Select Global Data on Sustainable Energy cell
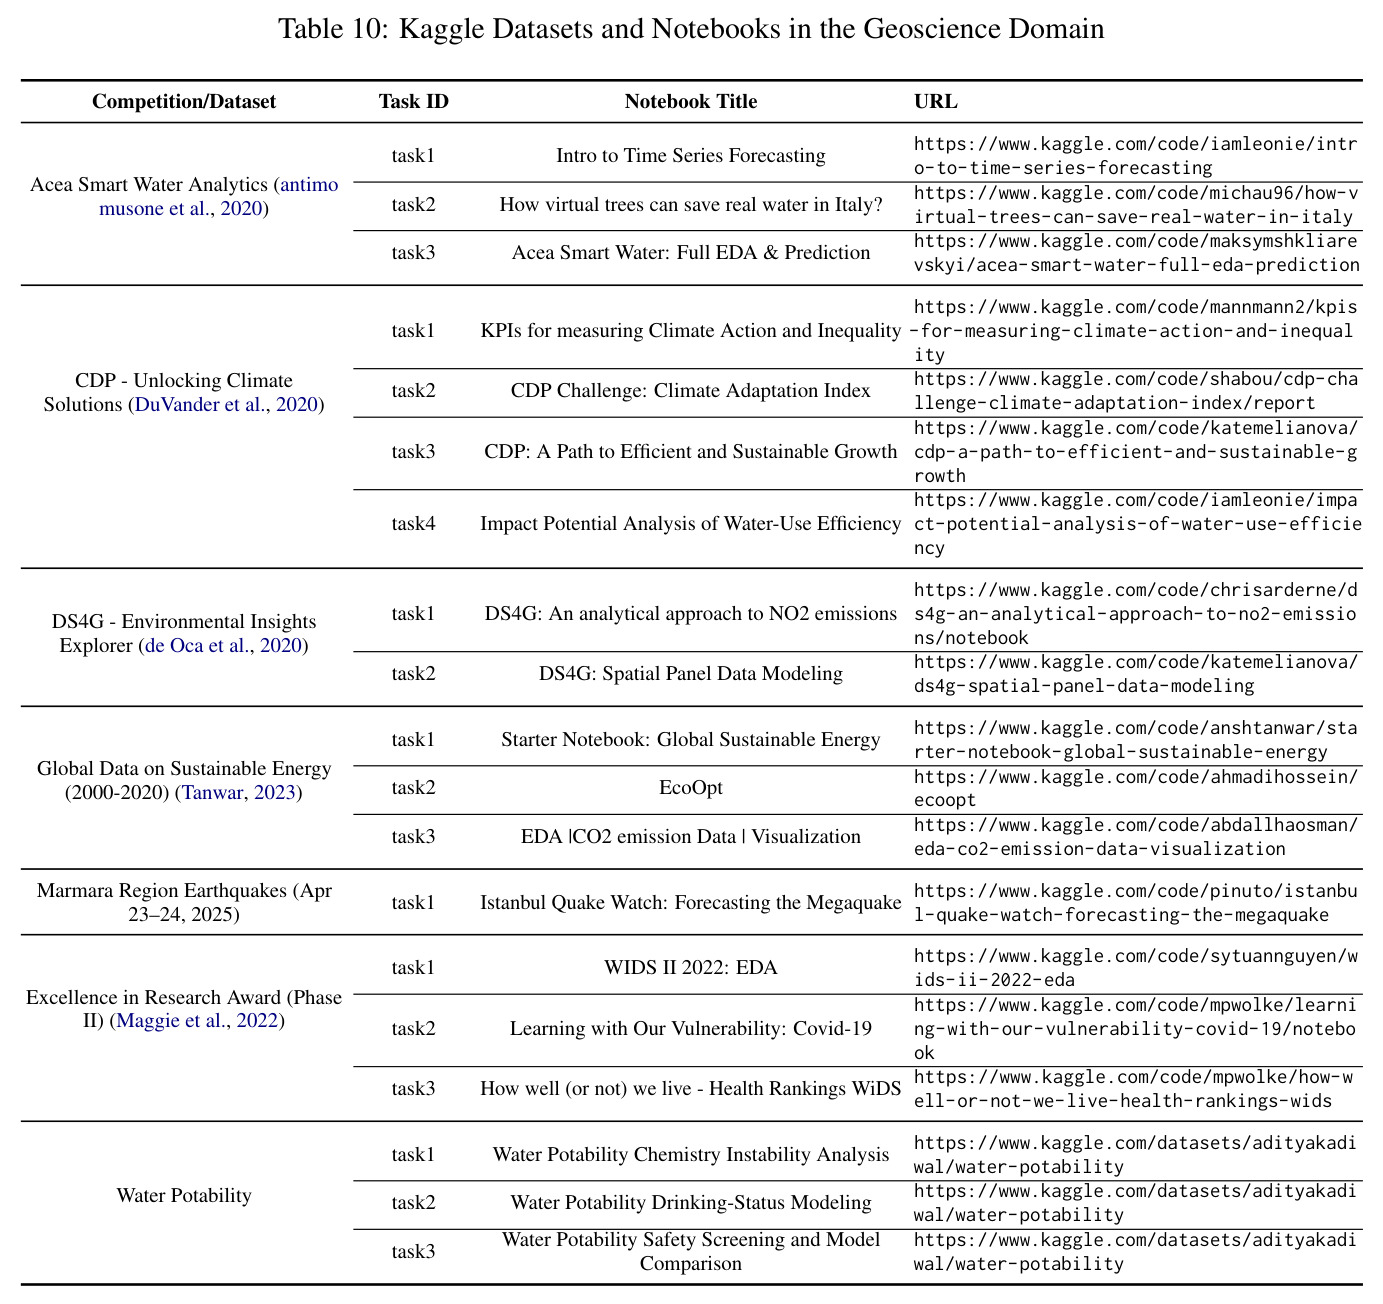 point(184,780)
